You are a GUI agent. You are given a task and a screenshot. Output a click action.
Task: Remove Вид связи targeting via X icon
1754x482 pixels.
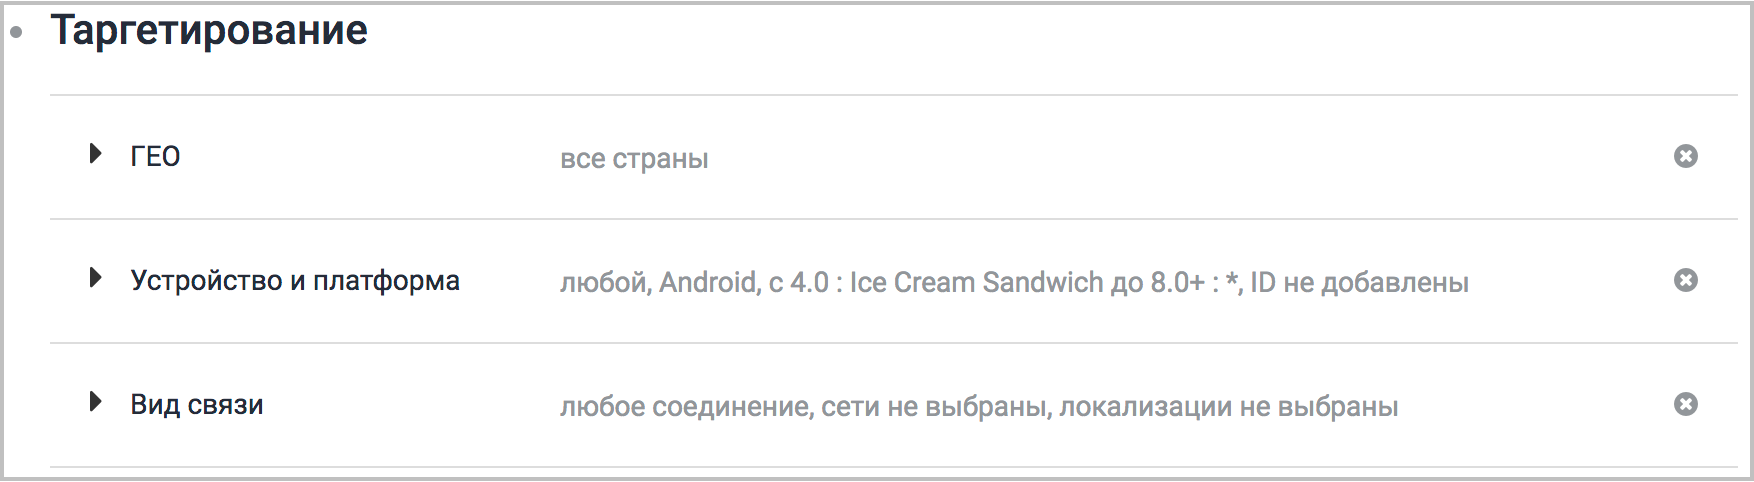point(1685,404)
